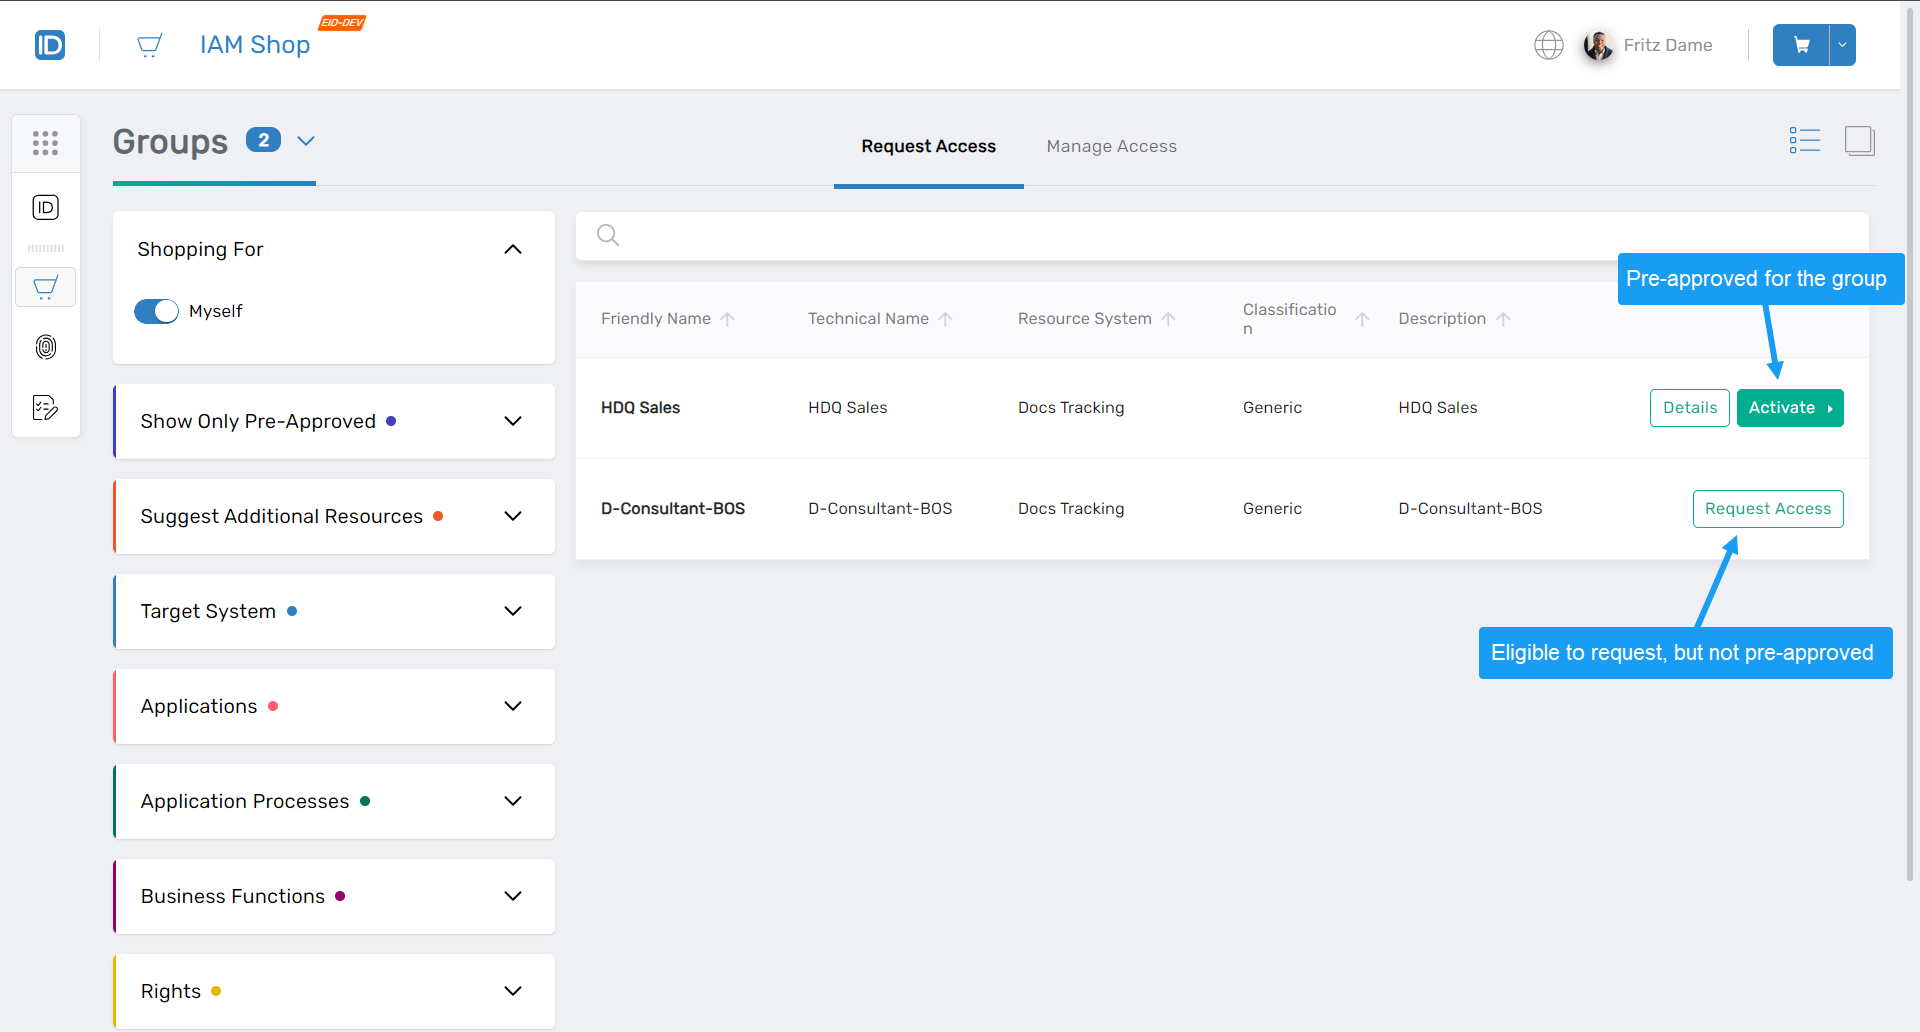Select the Request Access tab

[x=928, y=146]
